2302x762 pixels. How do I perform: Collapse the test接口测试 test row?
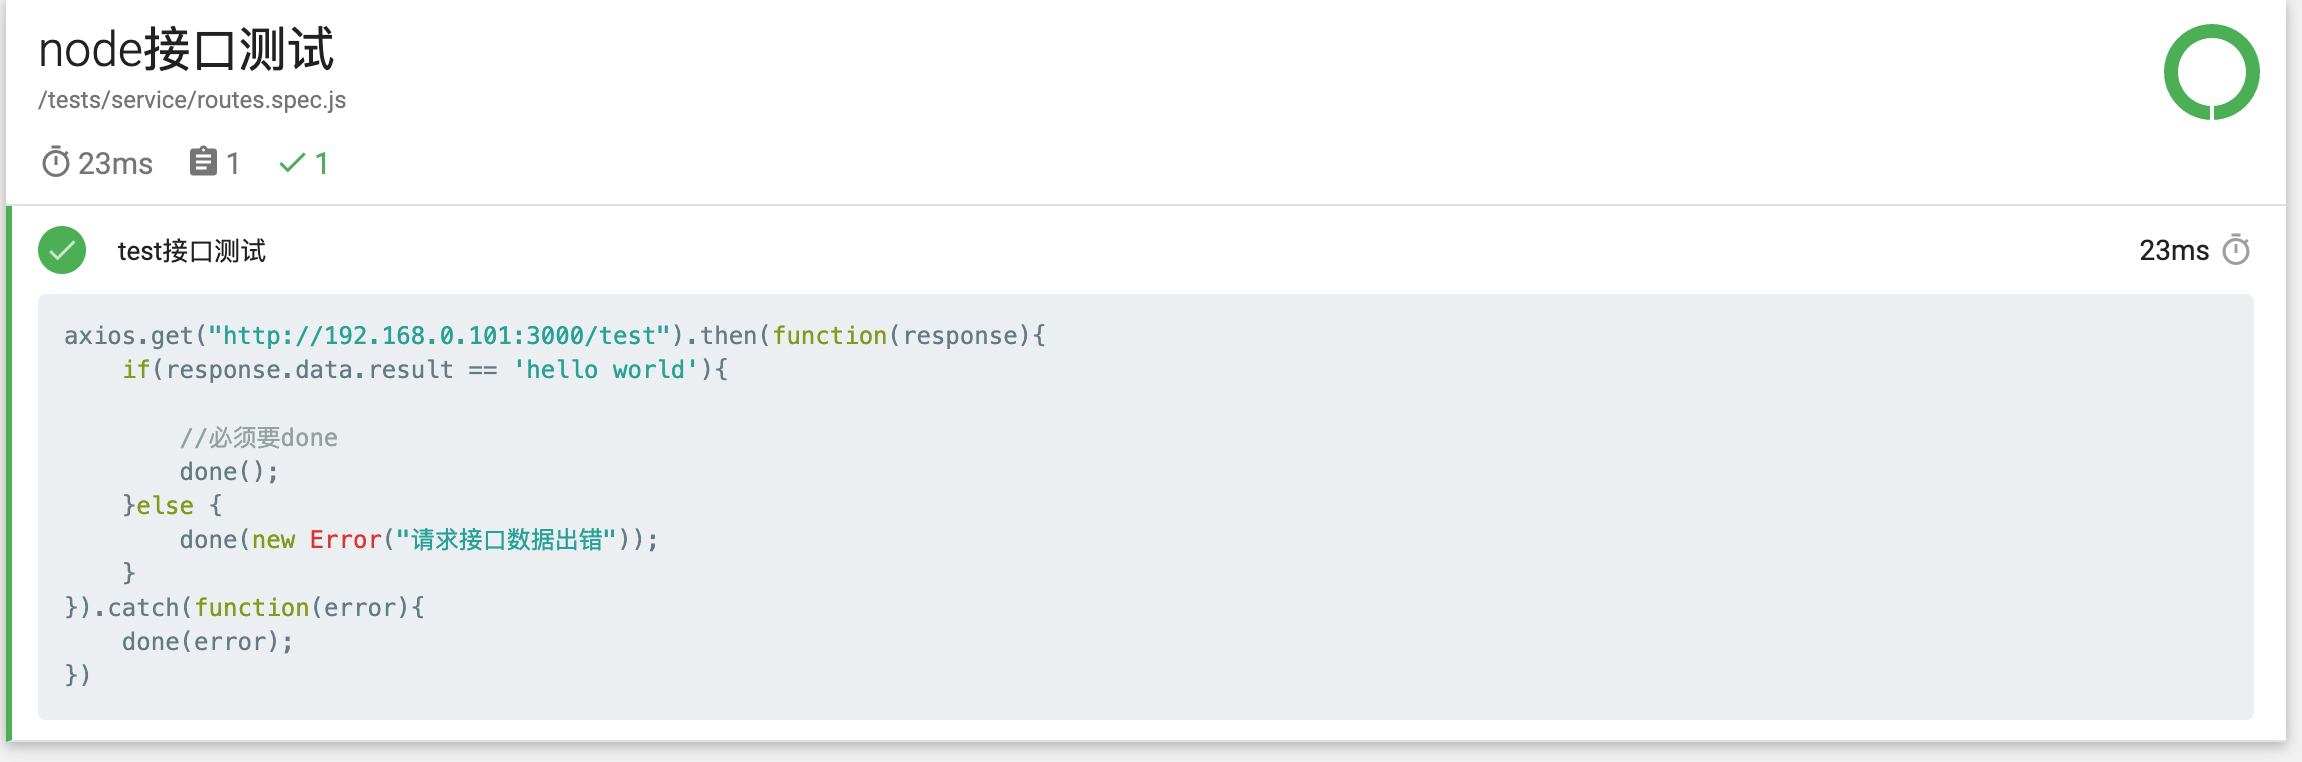tap(1146, 250)
